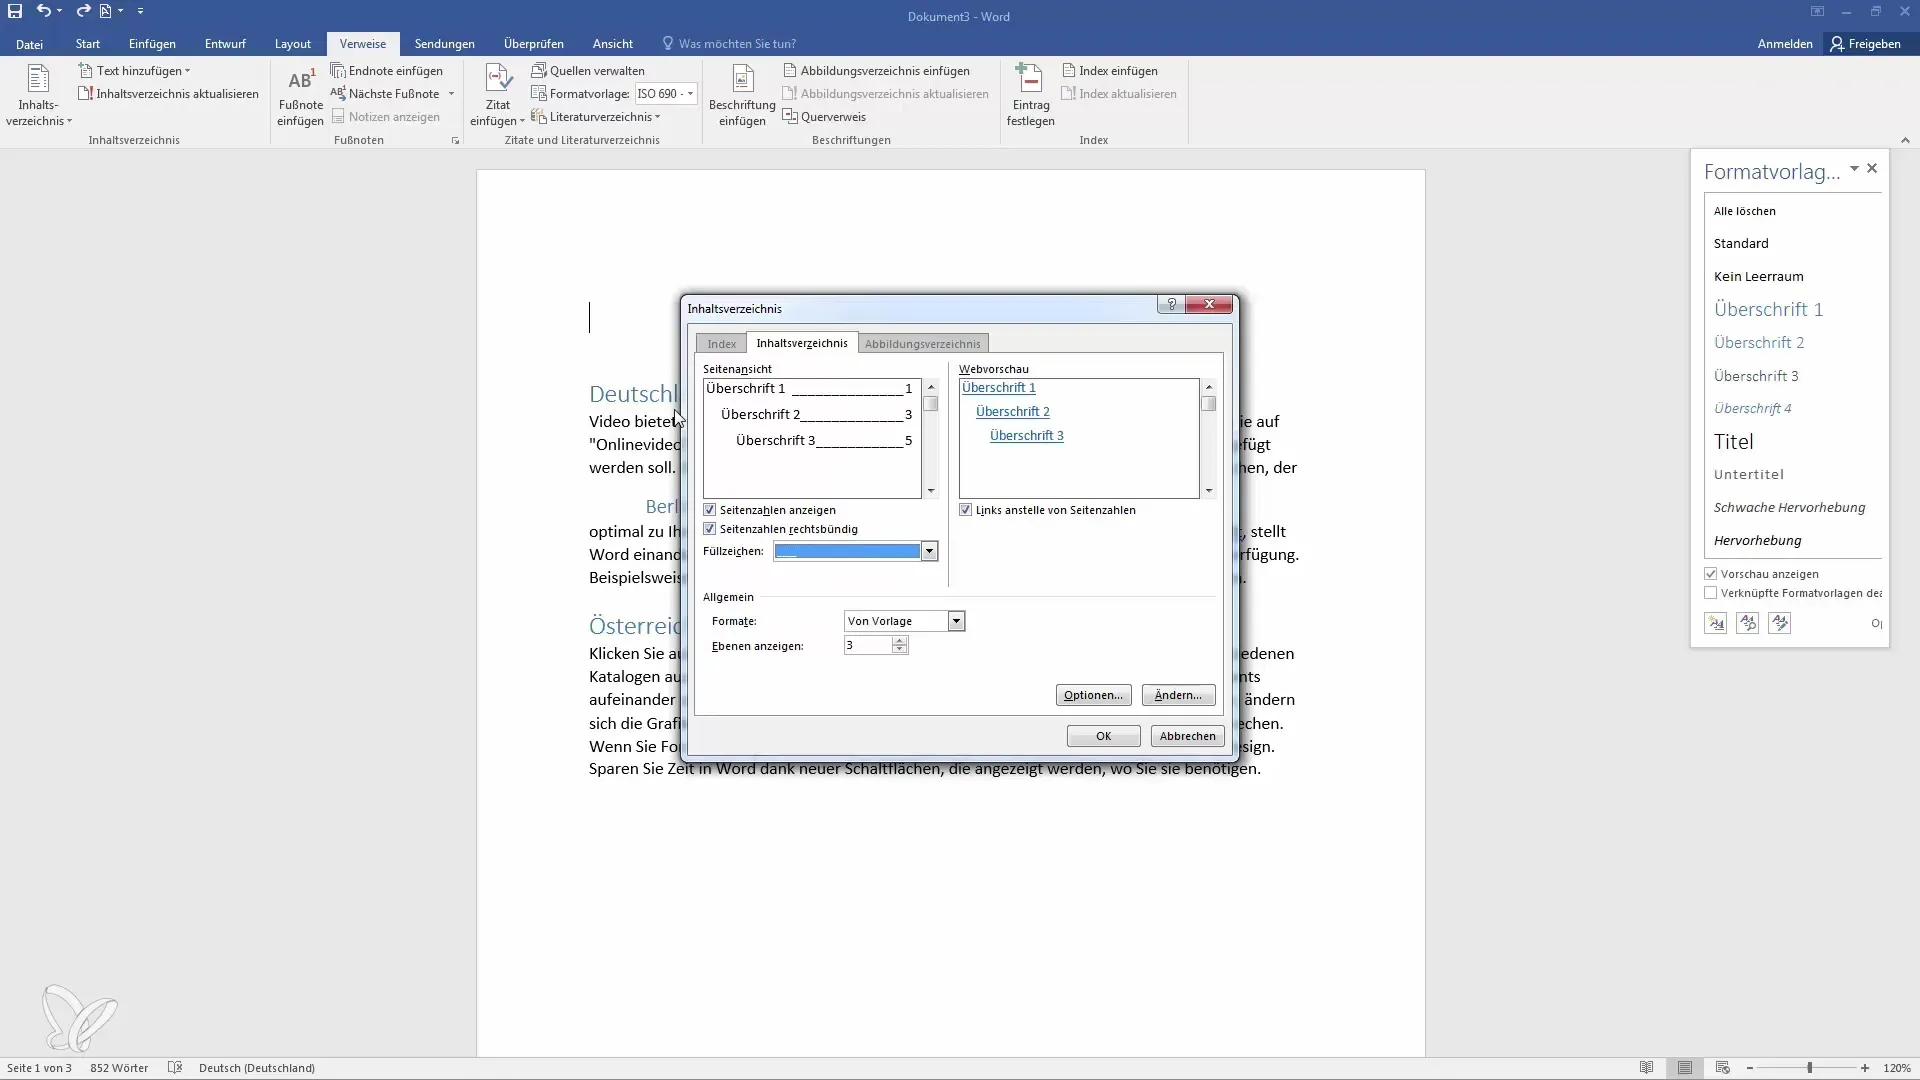The height and width of the screenshot is (1080, 1920).
Task: Toggle Seitenzahlen rechtsbündig checkbox
Action: point(709,529)
